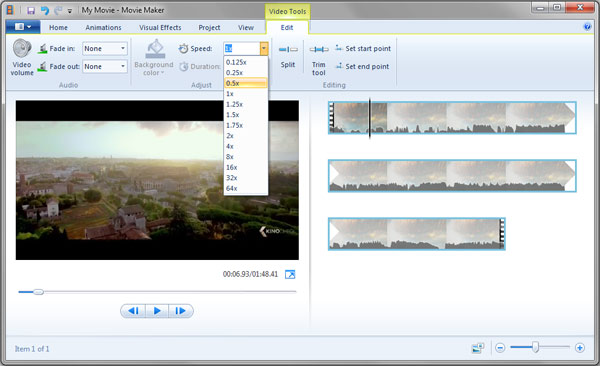Click the Fade in icon

pos(43,49)
